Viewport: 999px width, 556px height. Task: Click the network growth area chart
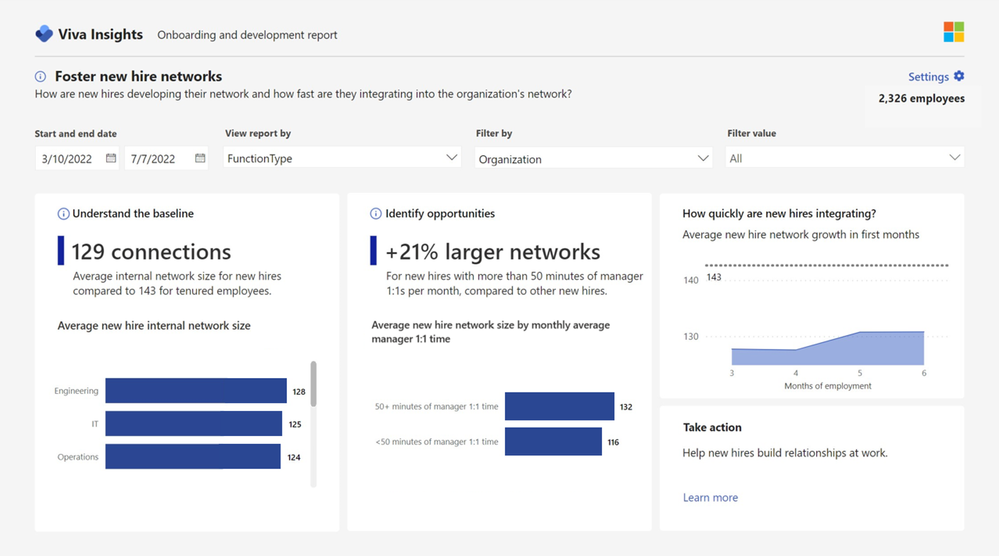coord(828,348)
